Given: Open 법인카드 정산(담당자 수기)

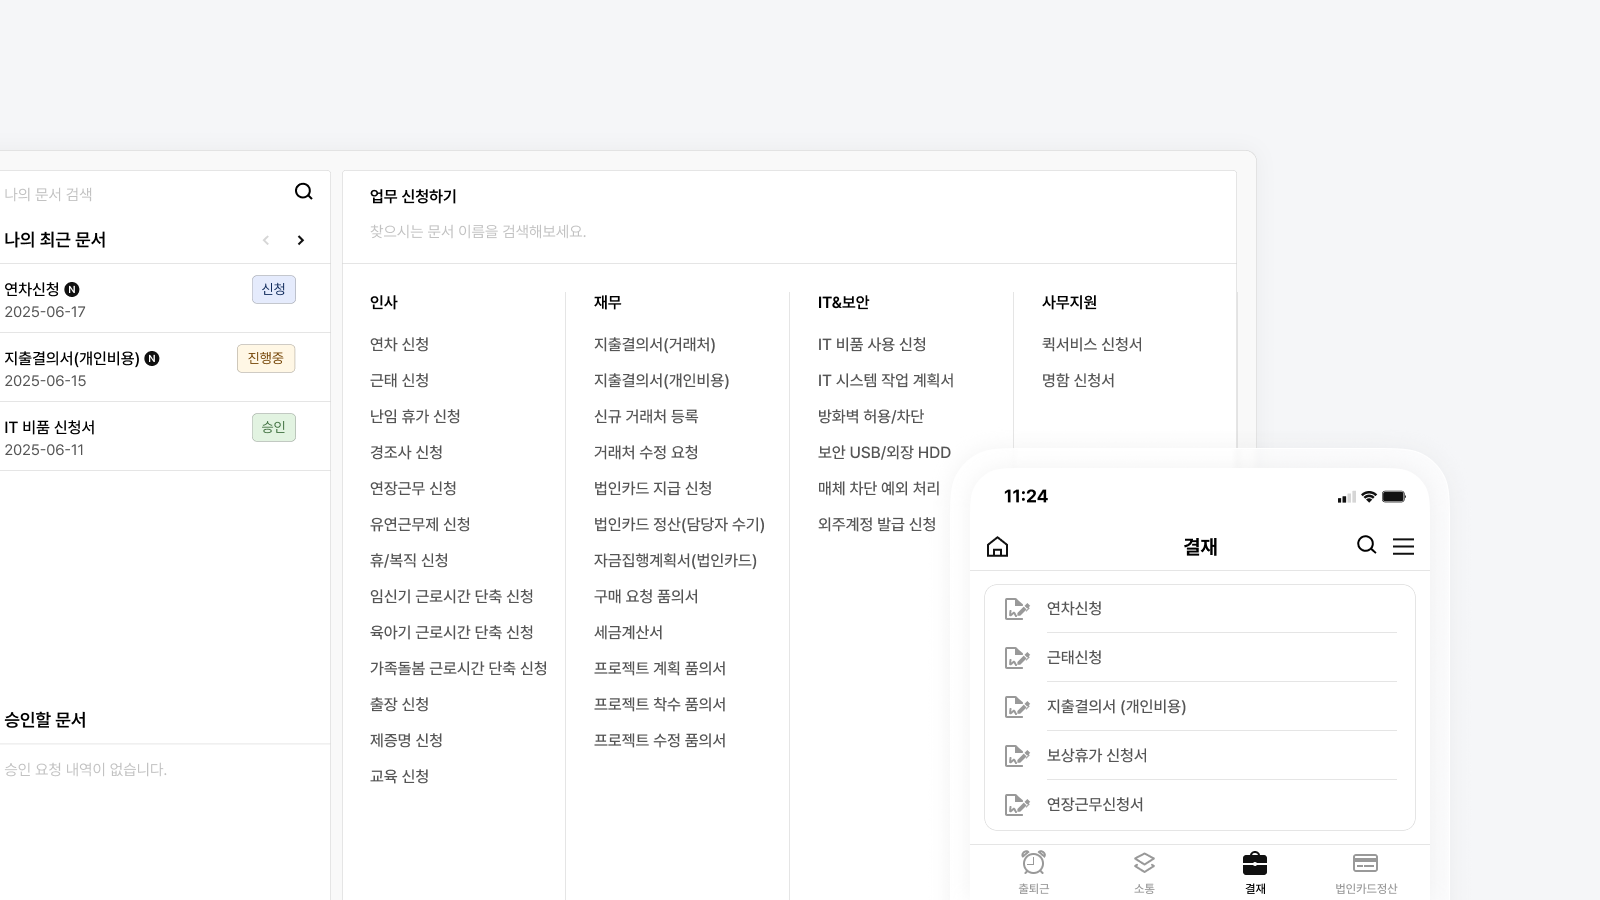Looking at the screenshot, I should pyautogui.click(x=679, y=524).
